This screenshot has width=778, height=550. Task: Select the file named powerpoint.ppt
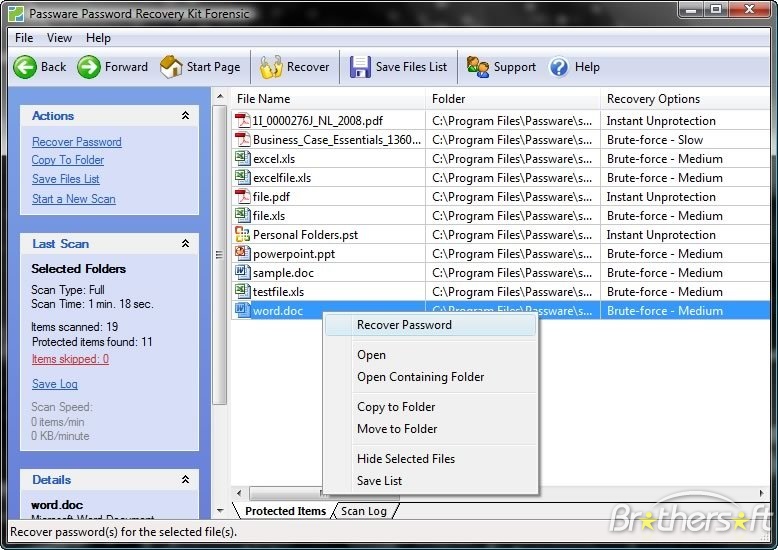pos(294,254)
